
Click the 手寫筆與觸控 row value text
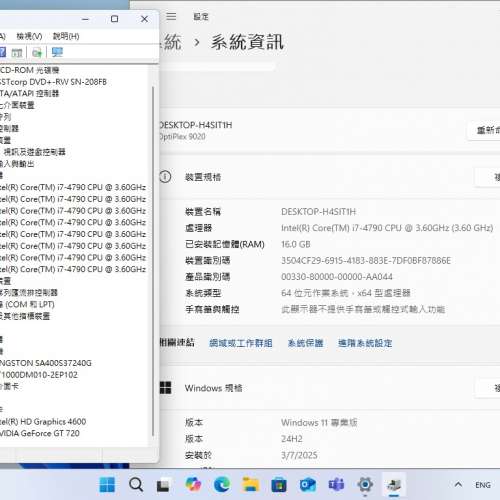[x=363, y=310]
